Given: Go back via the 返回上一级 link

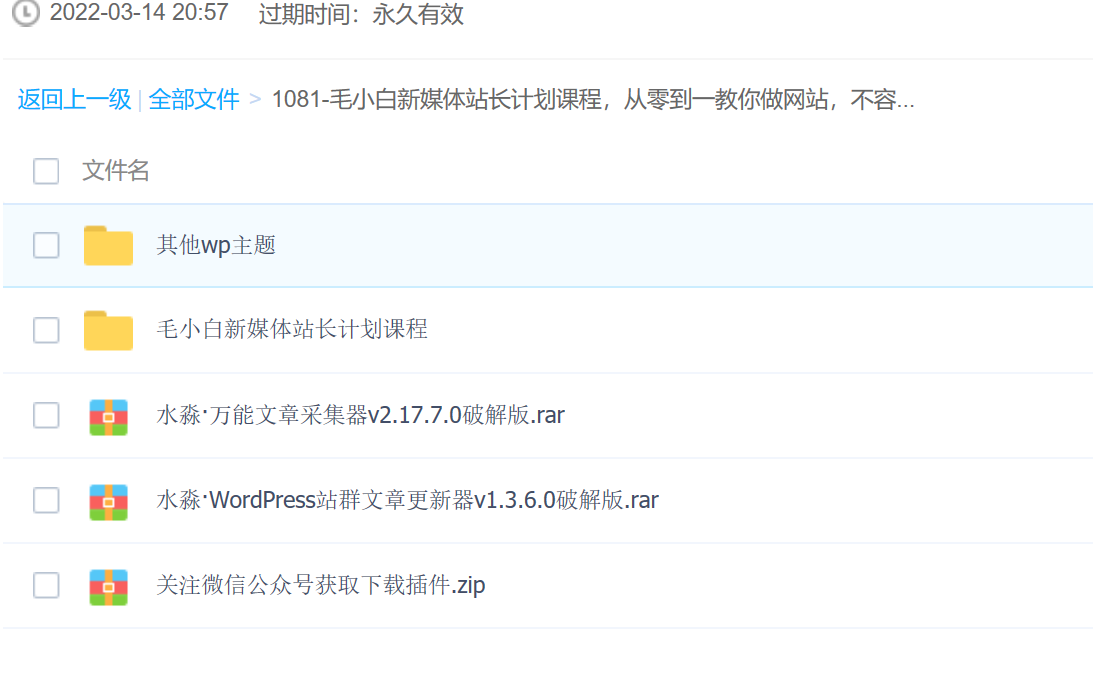Looking at the screenshot, I should [x=74, y=100].
